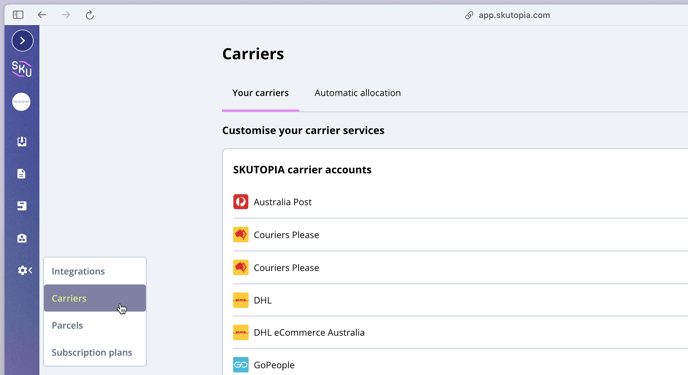Open the inbound download icon in sidebar
The width and height of the screenshot is (688, 375).
coord(22,141)
